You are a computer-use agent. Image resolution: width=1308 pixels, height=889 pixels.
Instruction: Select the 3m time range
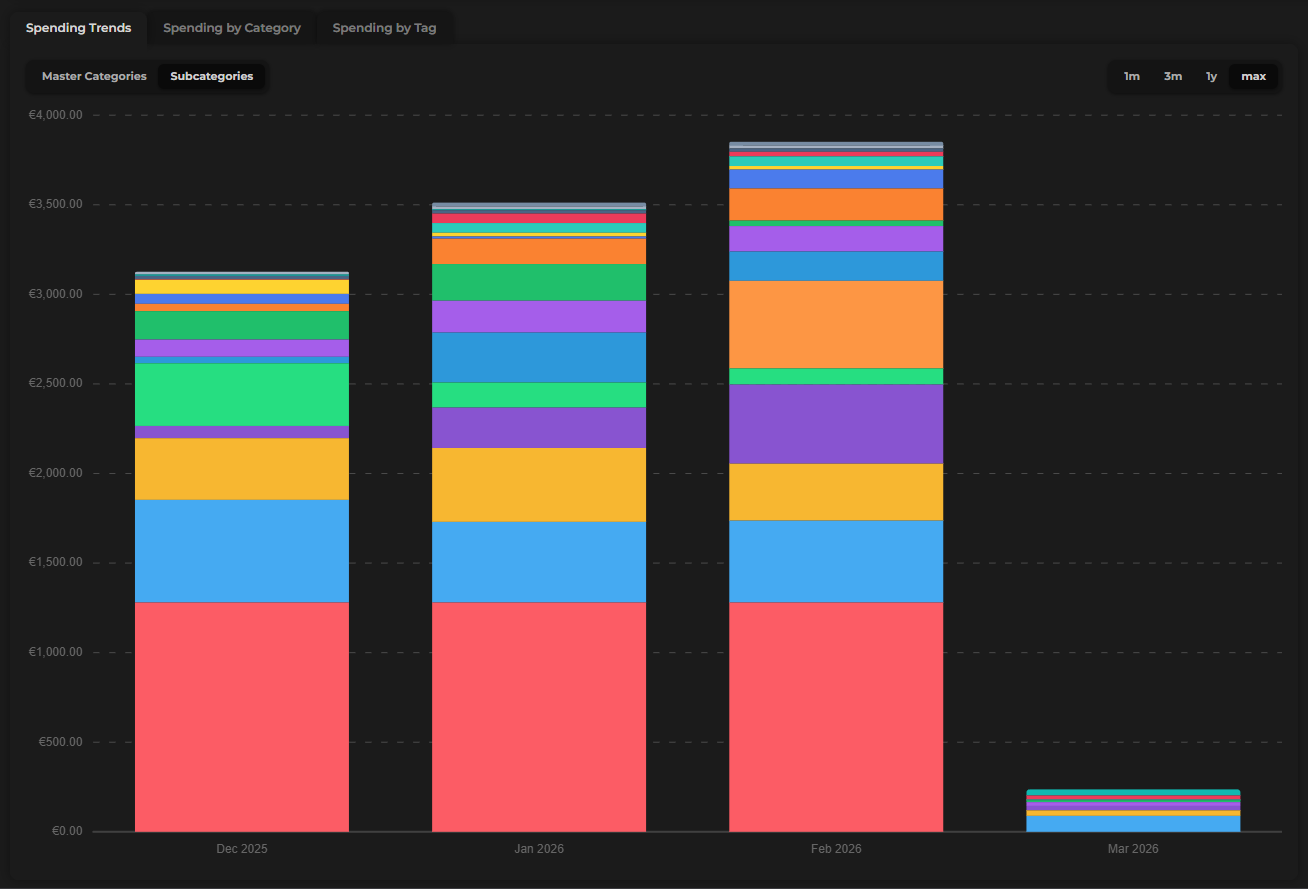1172,76
